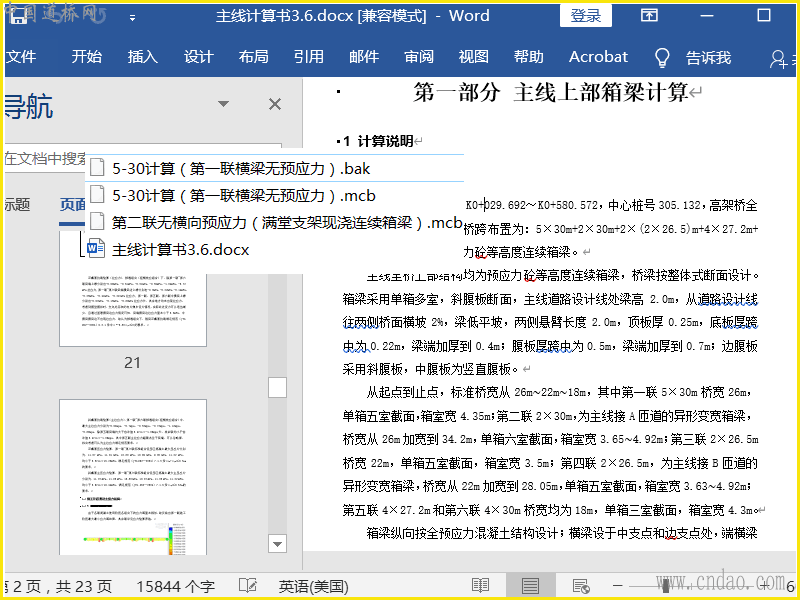Click the Tell Me lightbulb icon
Viewport: 800px width, 600px height.
coord(661,57)
